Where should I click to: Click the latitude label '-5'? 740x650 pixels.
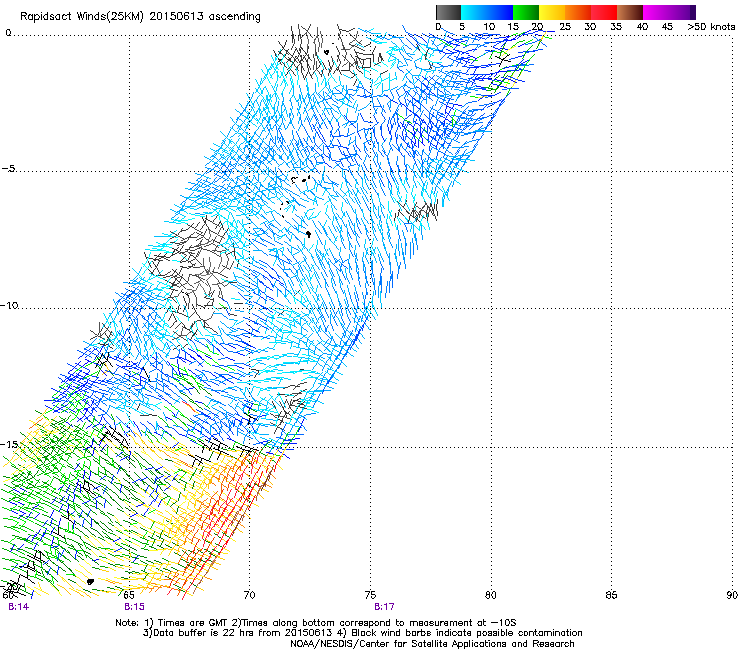tap(8, 169)
